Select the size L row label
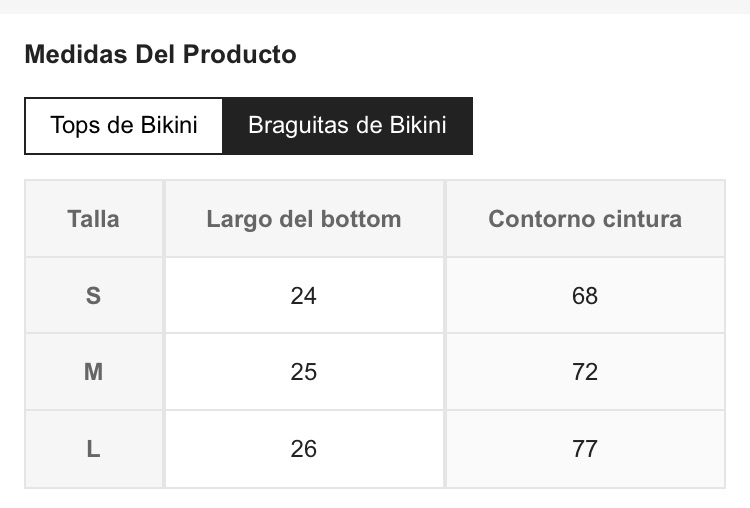Viewport: 750px width, 508px height. 94,449
